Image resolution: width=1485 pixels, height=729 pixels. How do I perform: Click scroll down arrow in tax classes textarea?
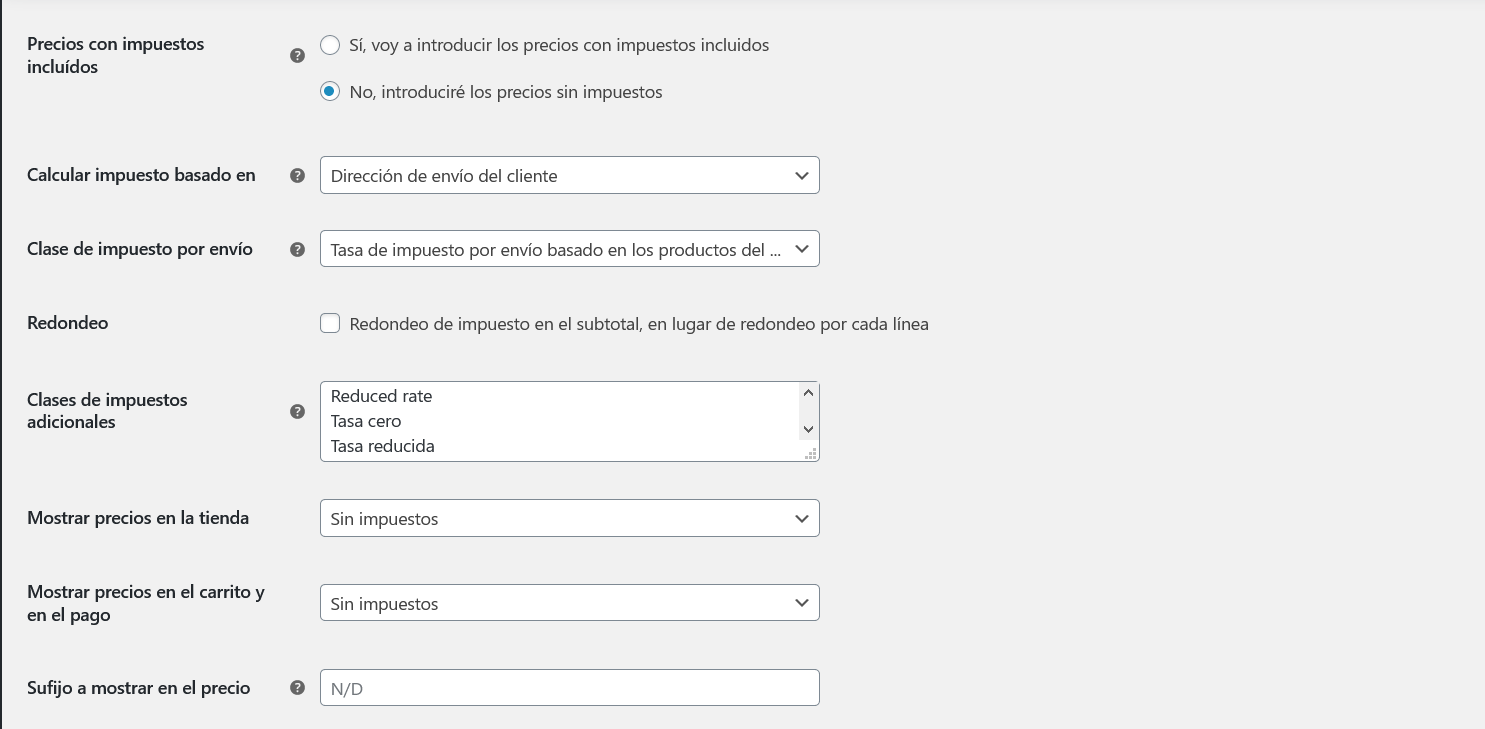(x=809, y=429)
